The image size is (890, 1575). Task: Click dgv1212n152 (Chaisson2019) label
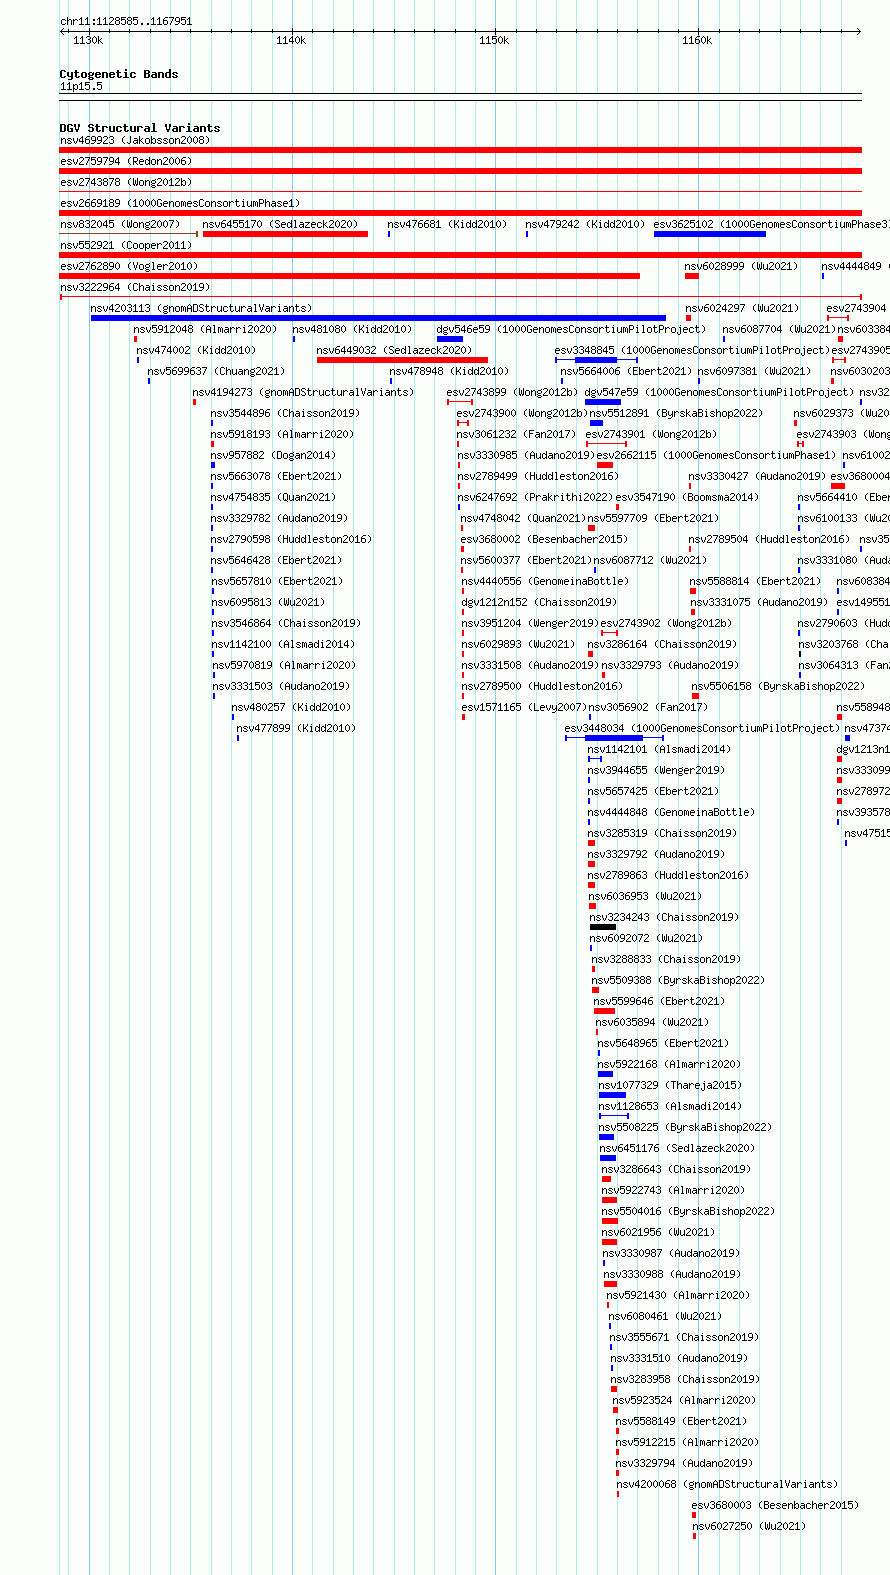click(x=539, y=602)
